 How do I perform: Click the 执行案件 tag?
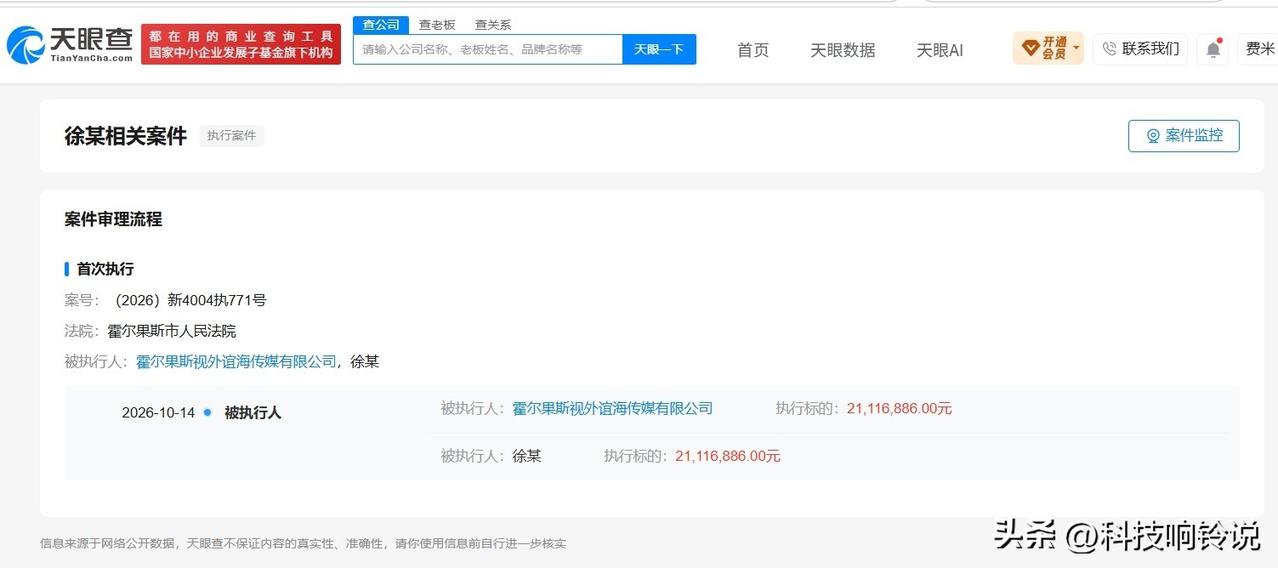tap(231, 136)
